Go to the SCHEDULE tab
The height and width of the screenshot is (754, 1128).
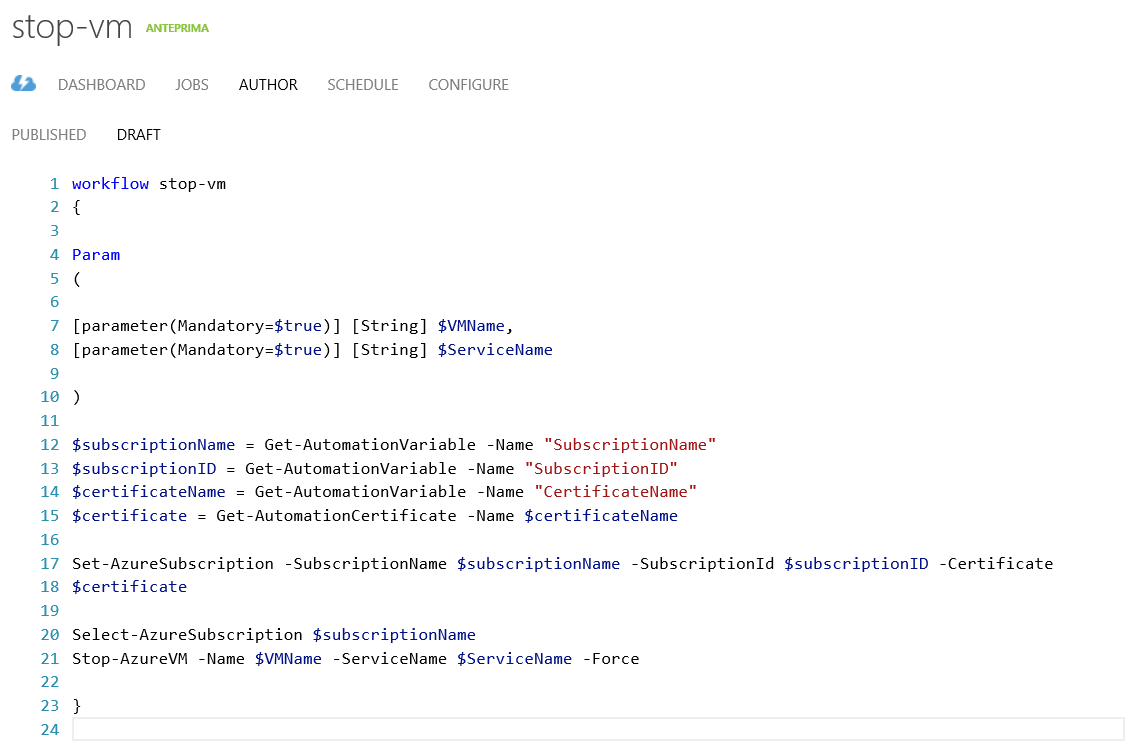363,85
